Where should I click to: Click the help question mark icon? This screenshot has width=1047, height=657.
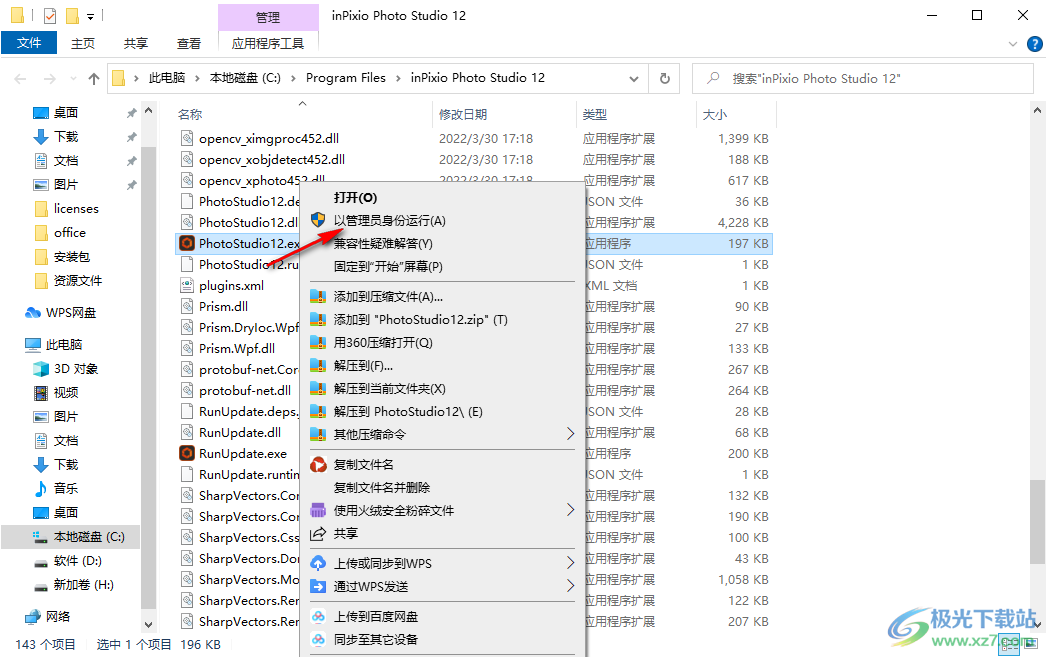tap(1034, 44)
